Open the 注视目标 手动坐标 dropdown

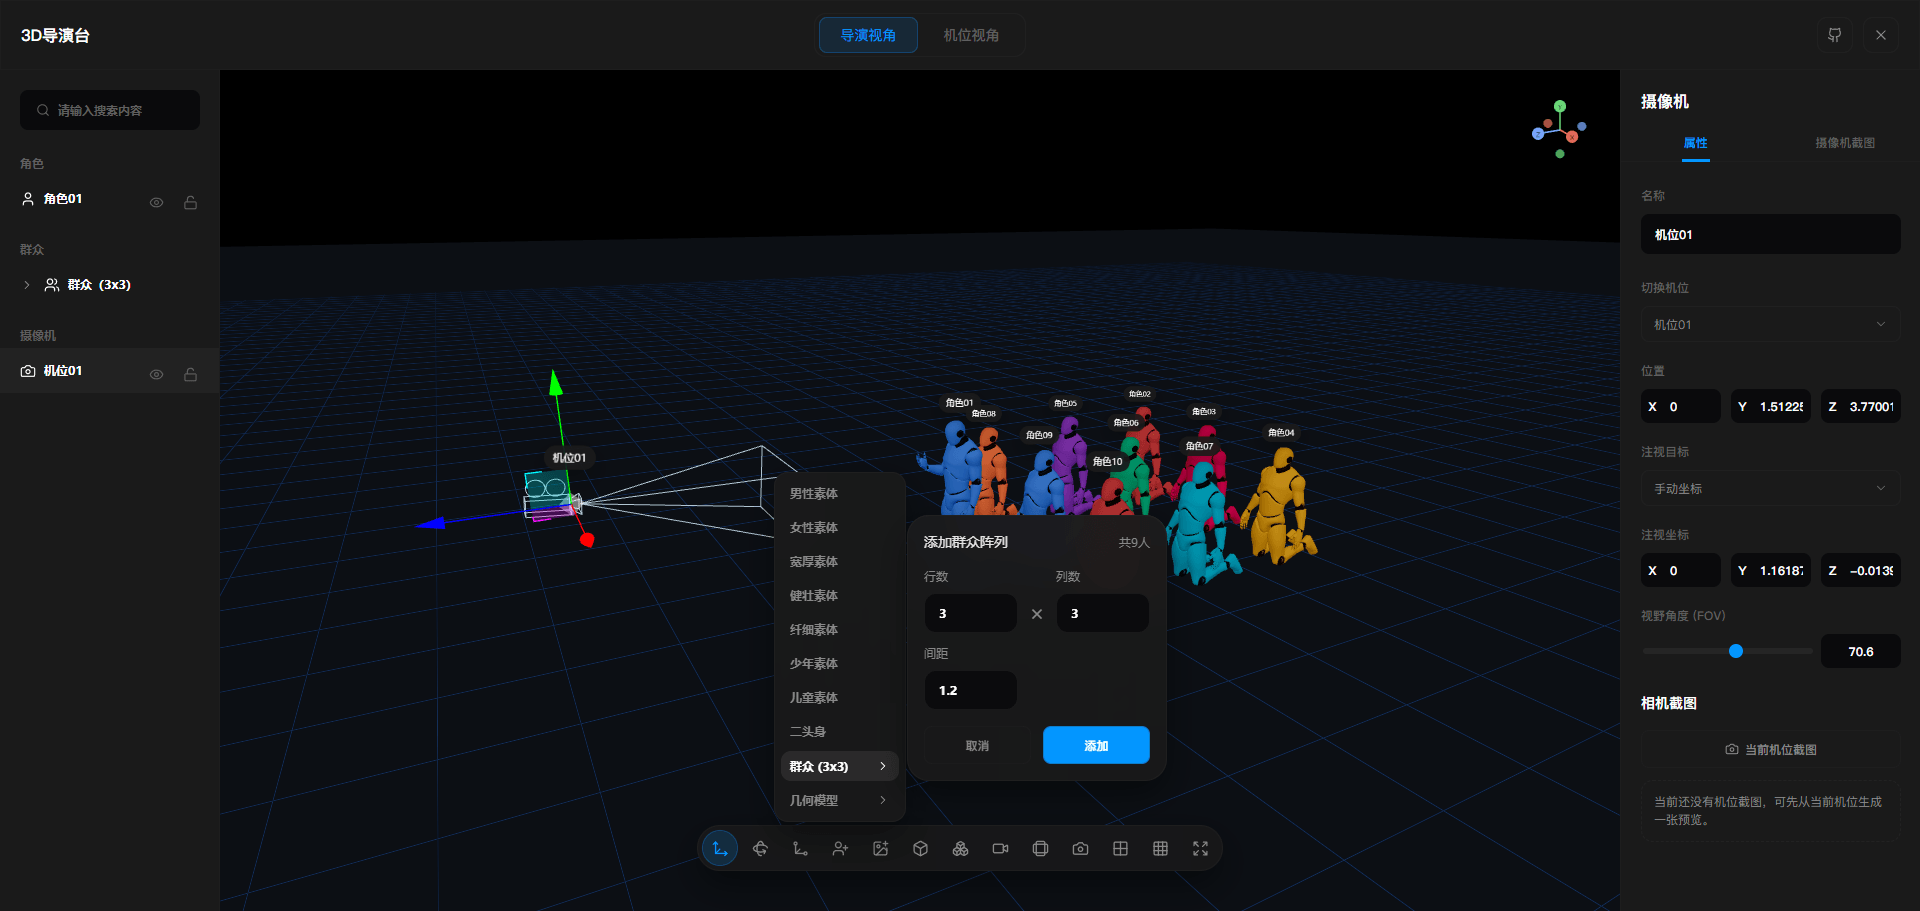[x=1770, y=488]
